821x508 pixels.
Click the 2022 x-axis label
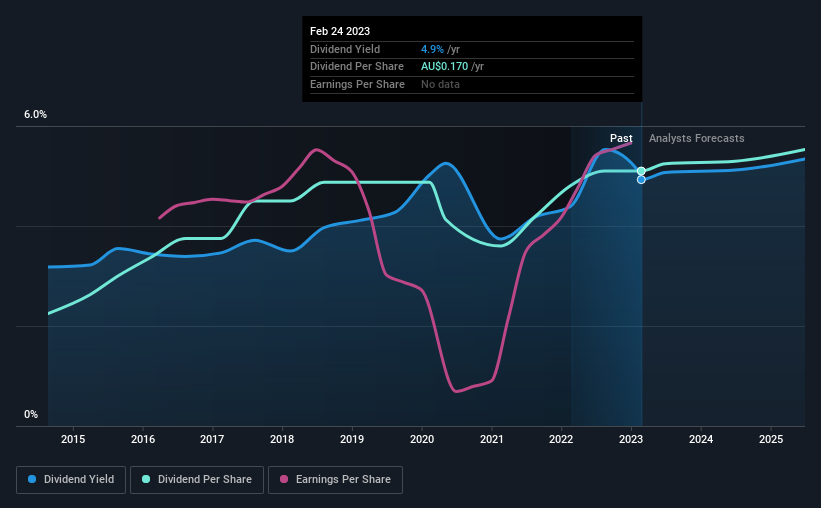coord(561,439)
